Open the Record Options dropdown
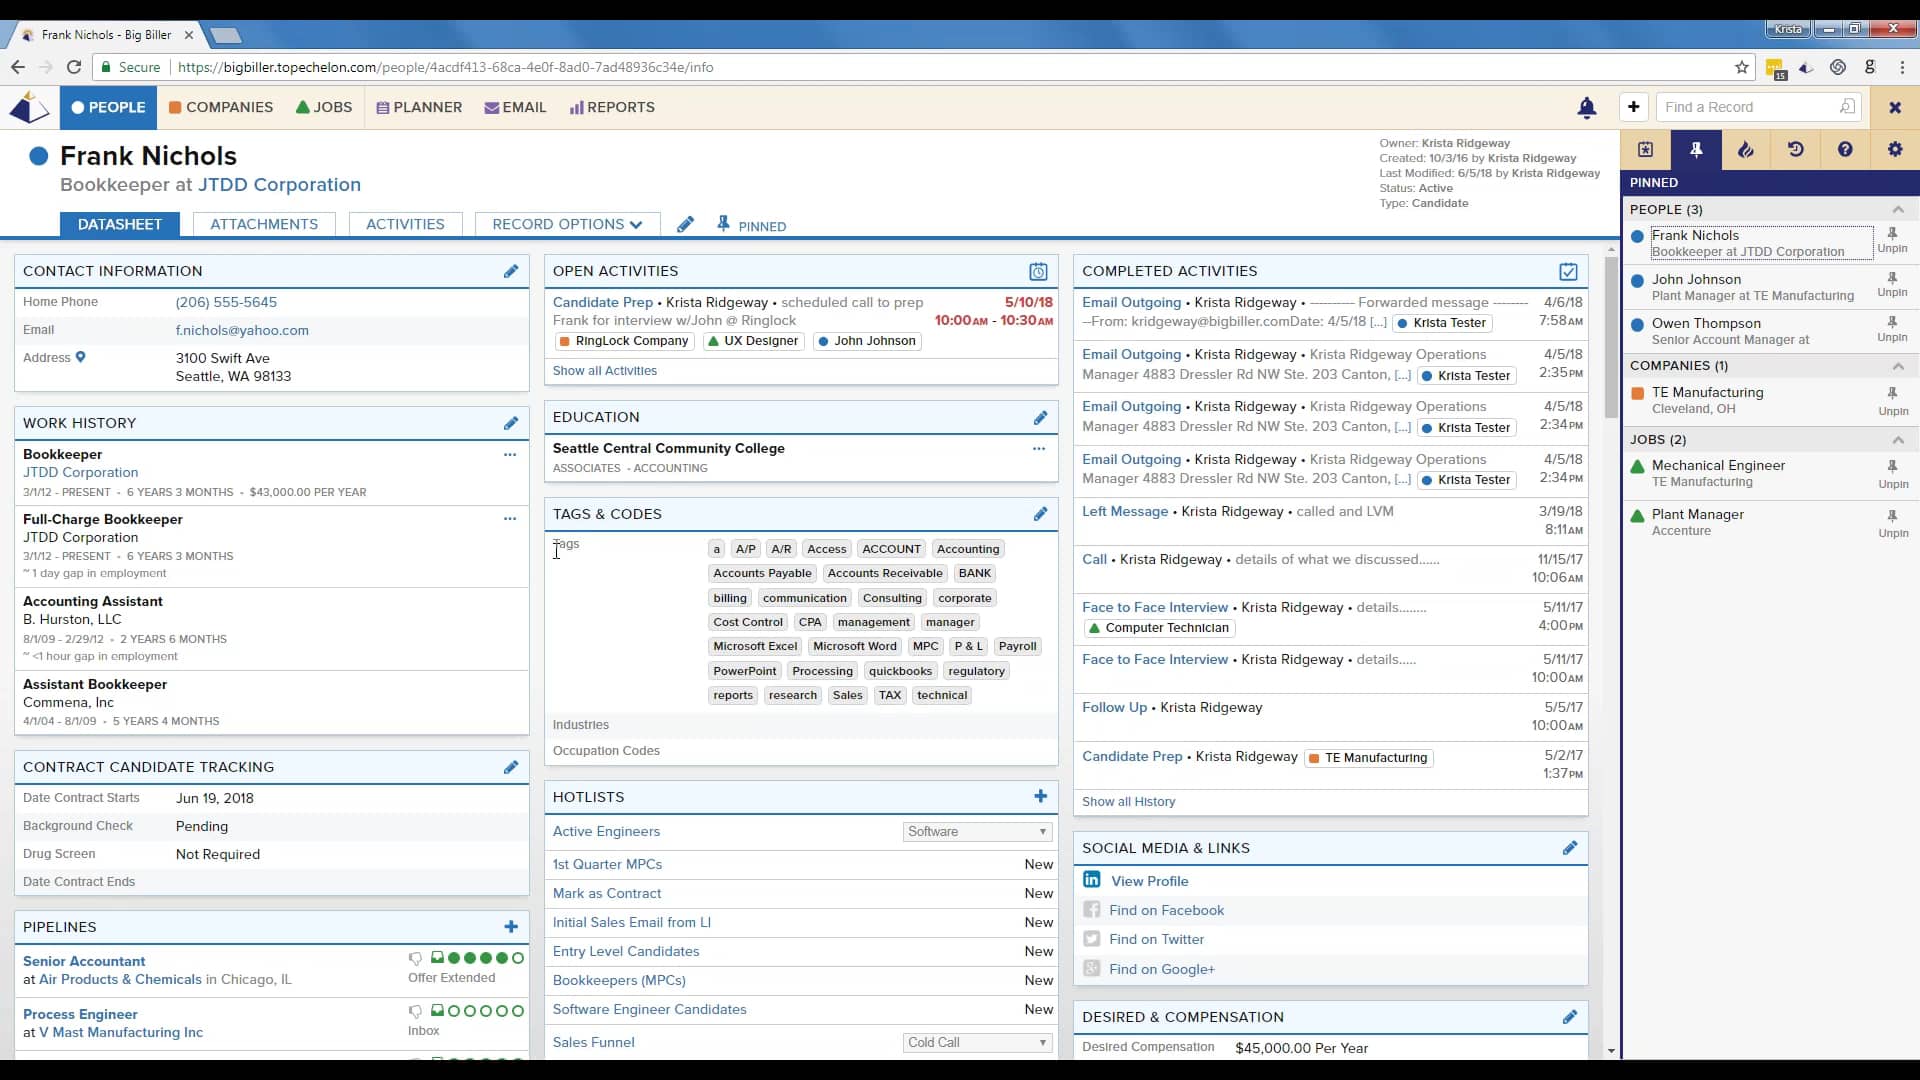The height and width of the screenshot is (1080, 1920). [567, 224]
